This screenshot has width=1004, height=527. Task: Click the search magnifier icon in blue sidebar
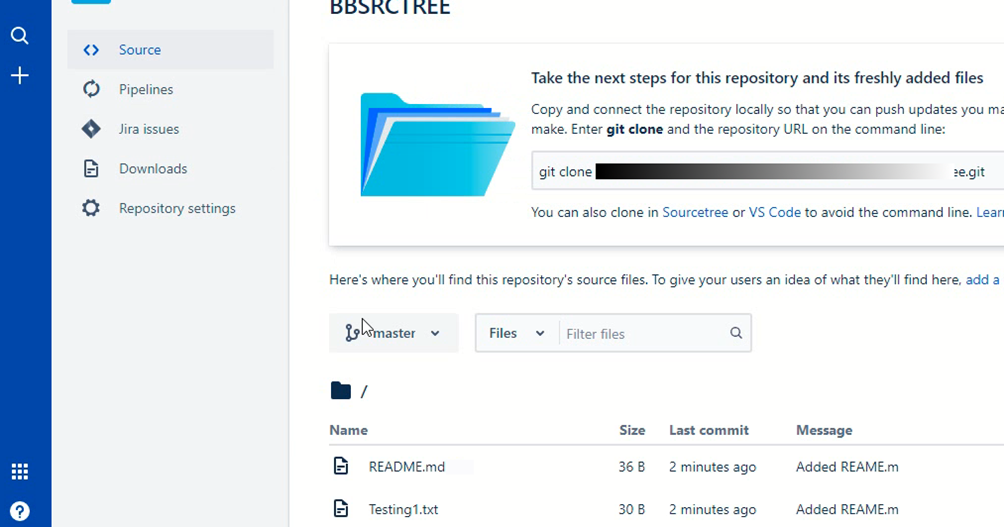[19, 36]
